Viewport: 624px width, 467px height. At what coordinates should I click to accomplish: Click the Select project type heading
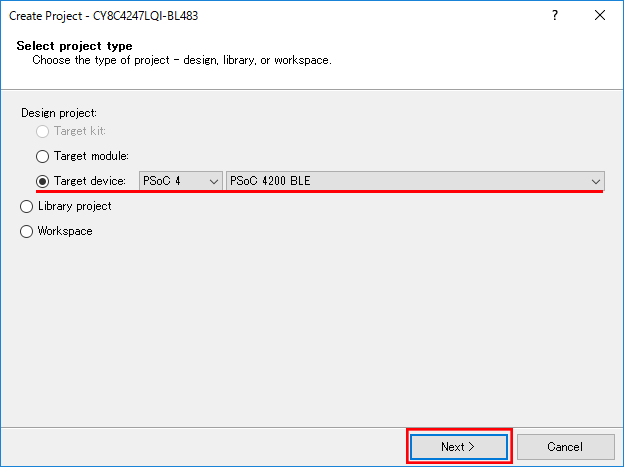point(74,46)
